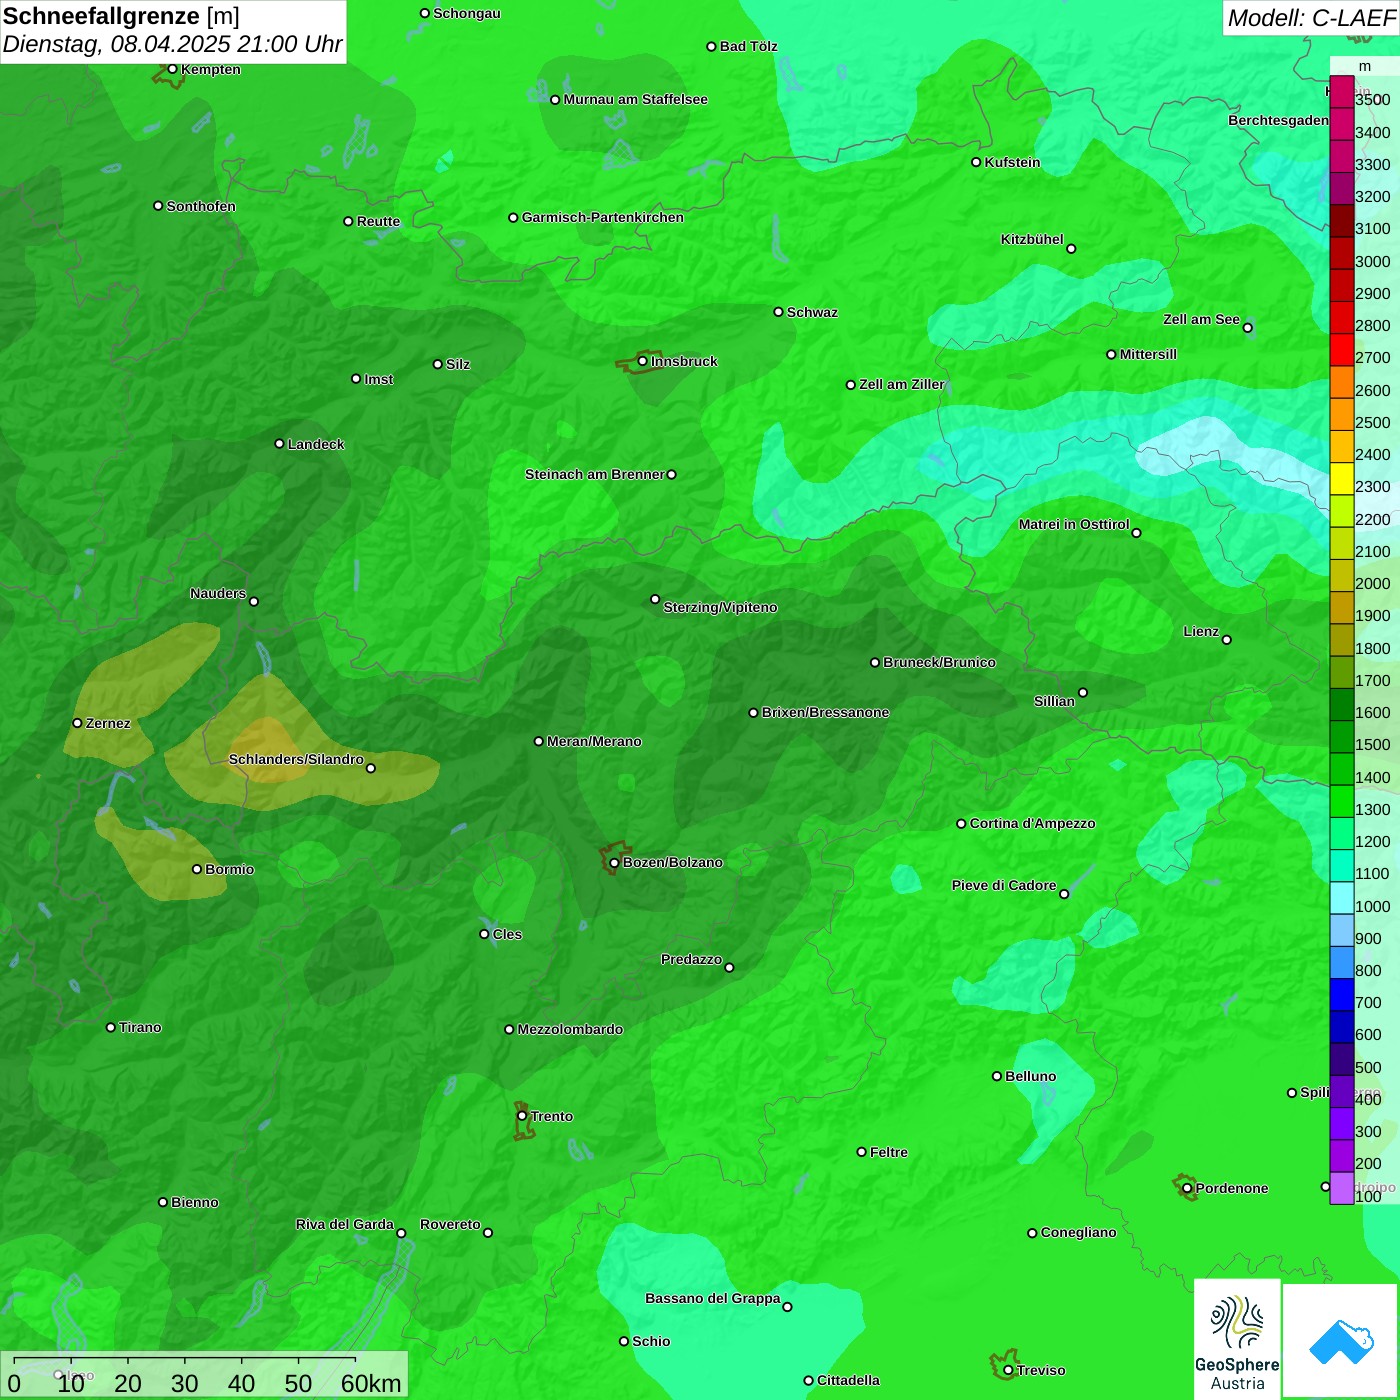Select the orange 2500 m legend swatch
Screen dimensions: 1400x1400
(1341, 414)
